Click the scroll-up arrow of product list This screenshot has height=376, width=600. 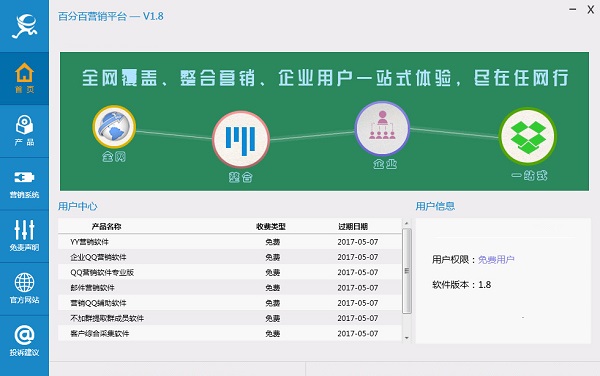click(x=406, y=223)
